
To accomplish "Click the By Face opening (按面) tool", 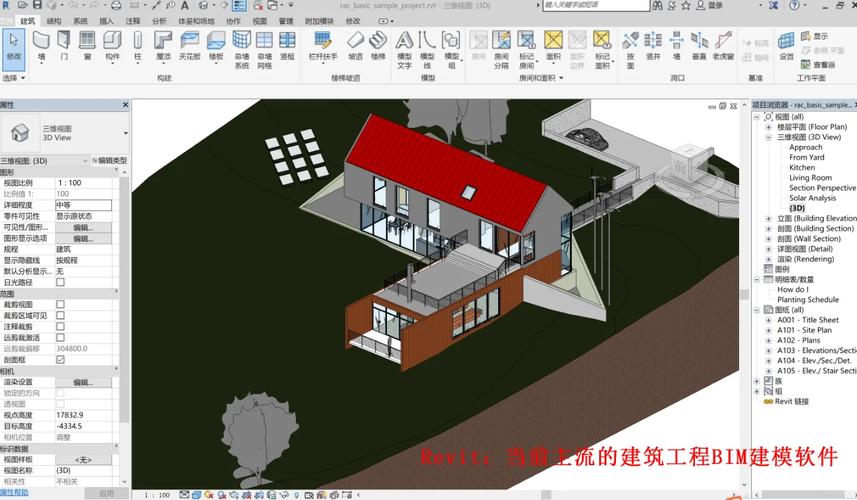I will (630, 50).
